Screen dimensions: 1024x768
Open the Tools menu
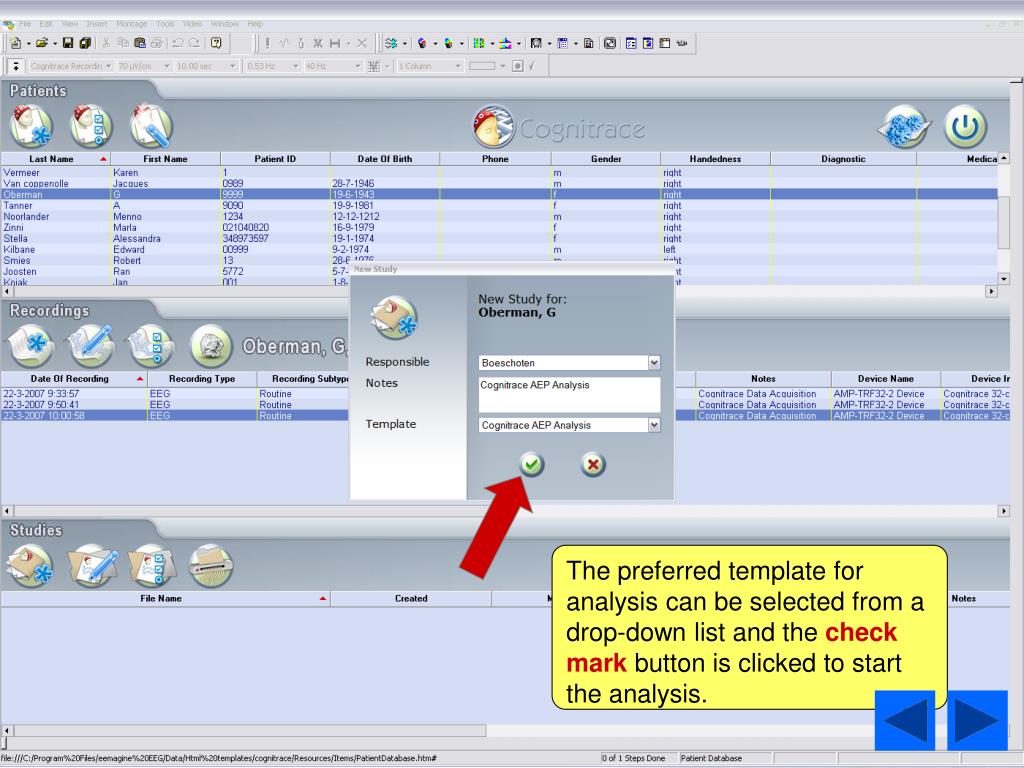[165, 24]
